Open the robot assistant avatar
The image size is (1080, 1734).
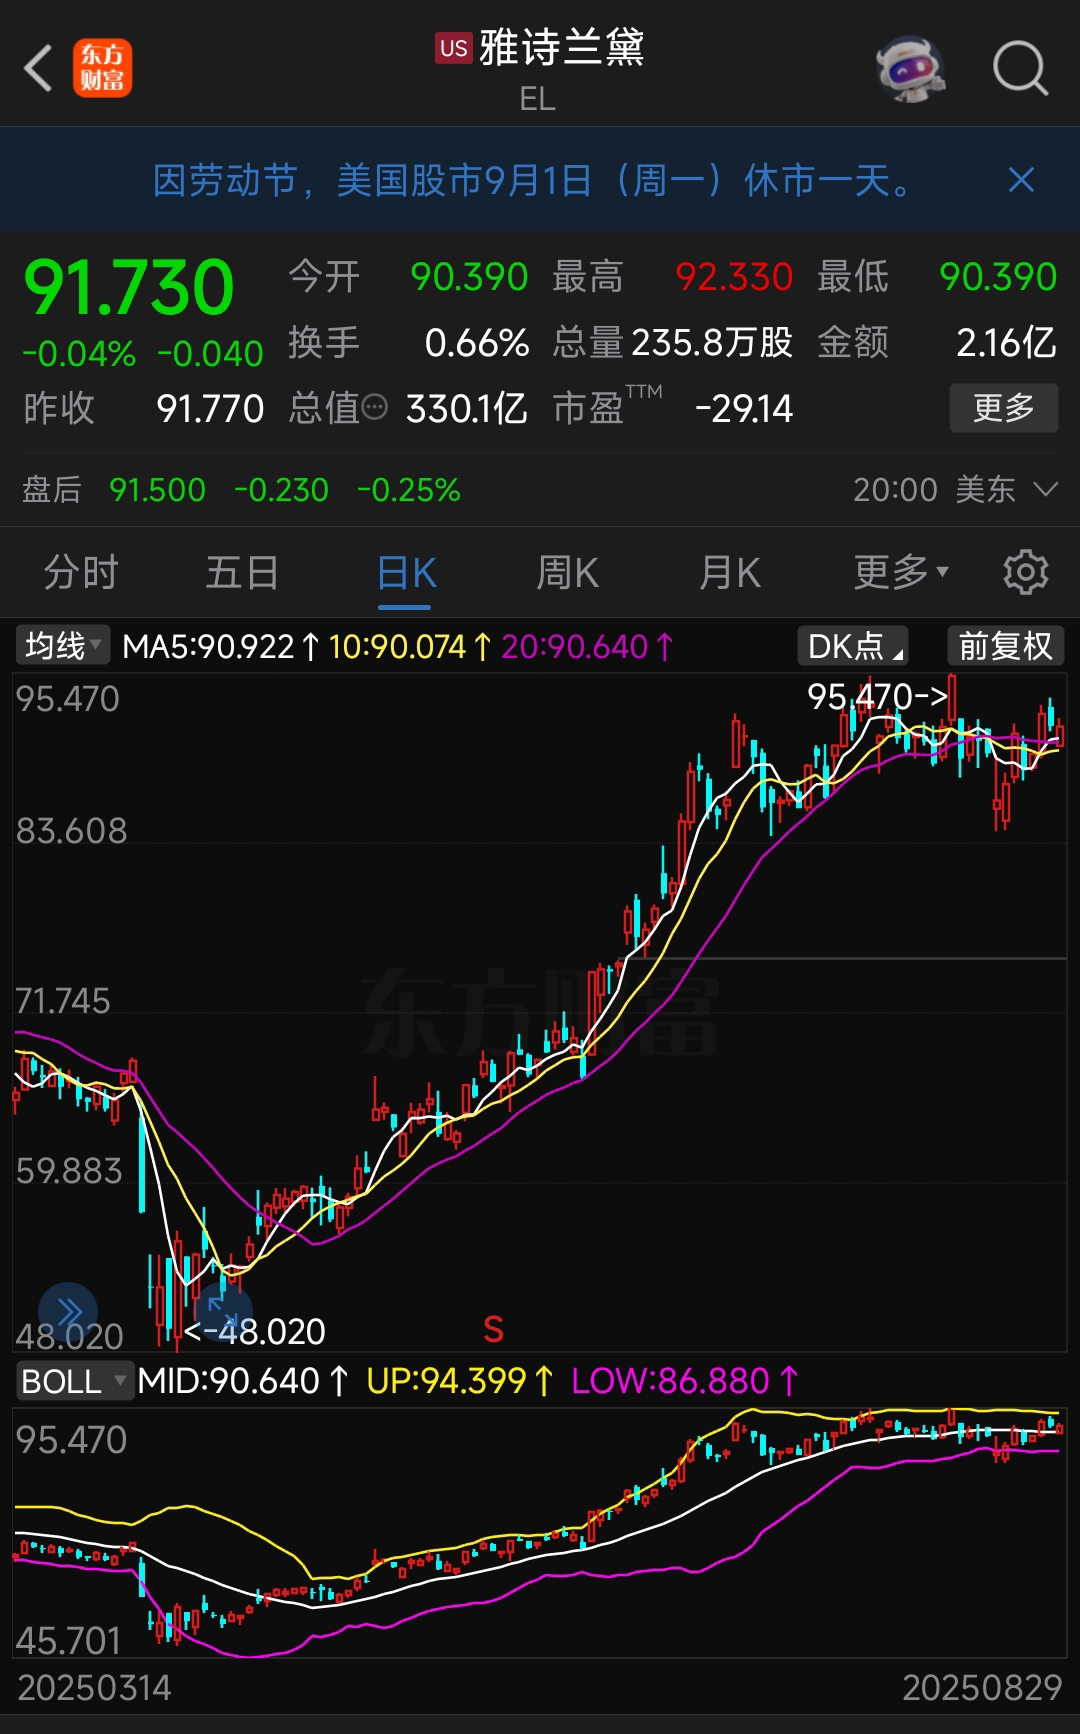click(x=910, y=68)
